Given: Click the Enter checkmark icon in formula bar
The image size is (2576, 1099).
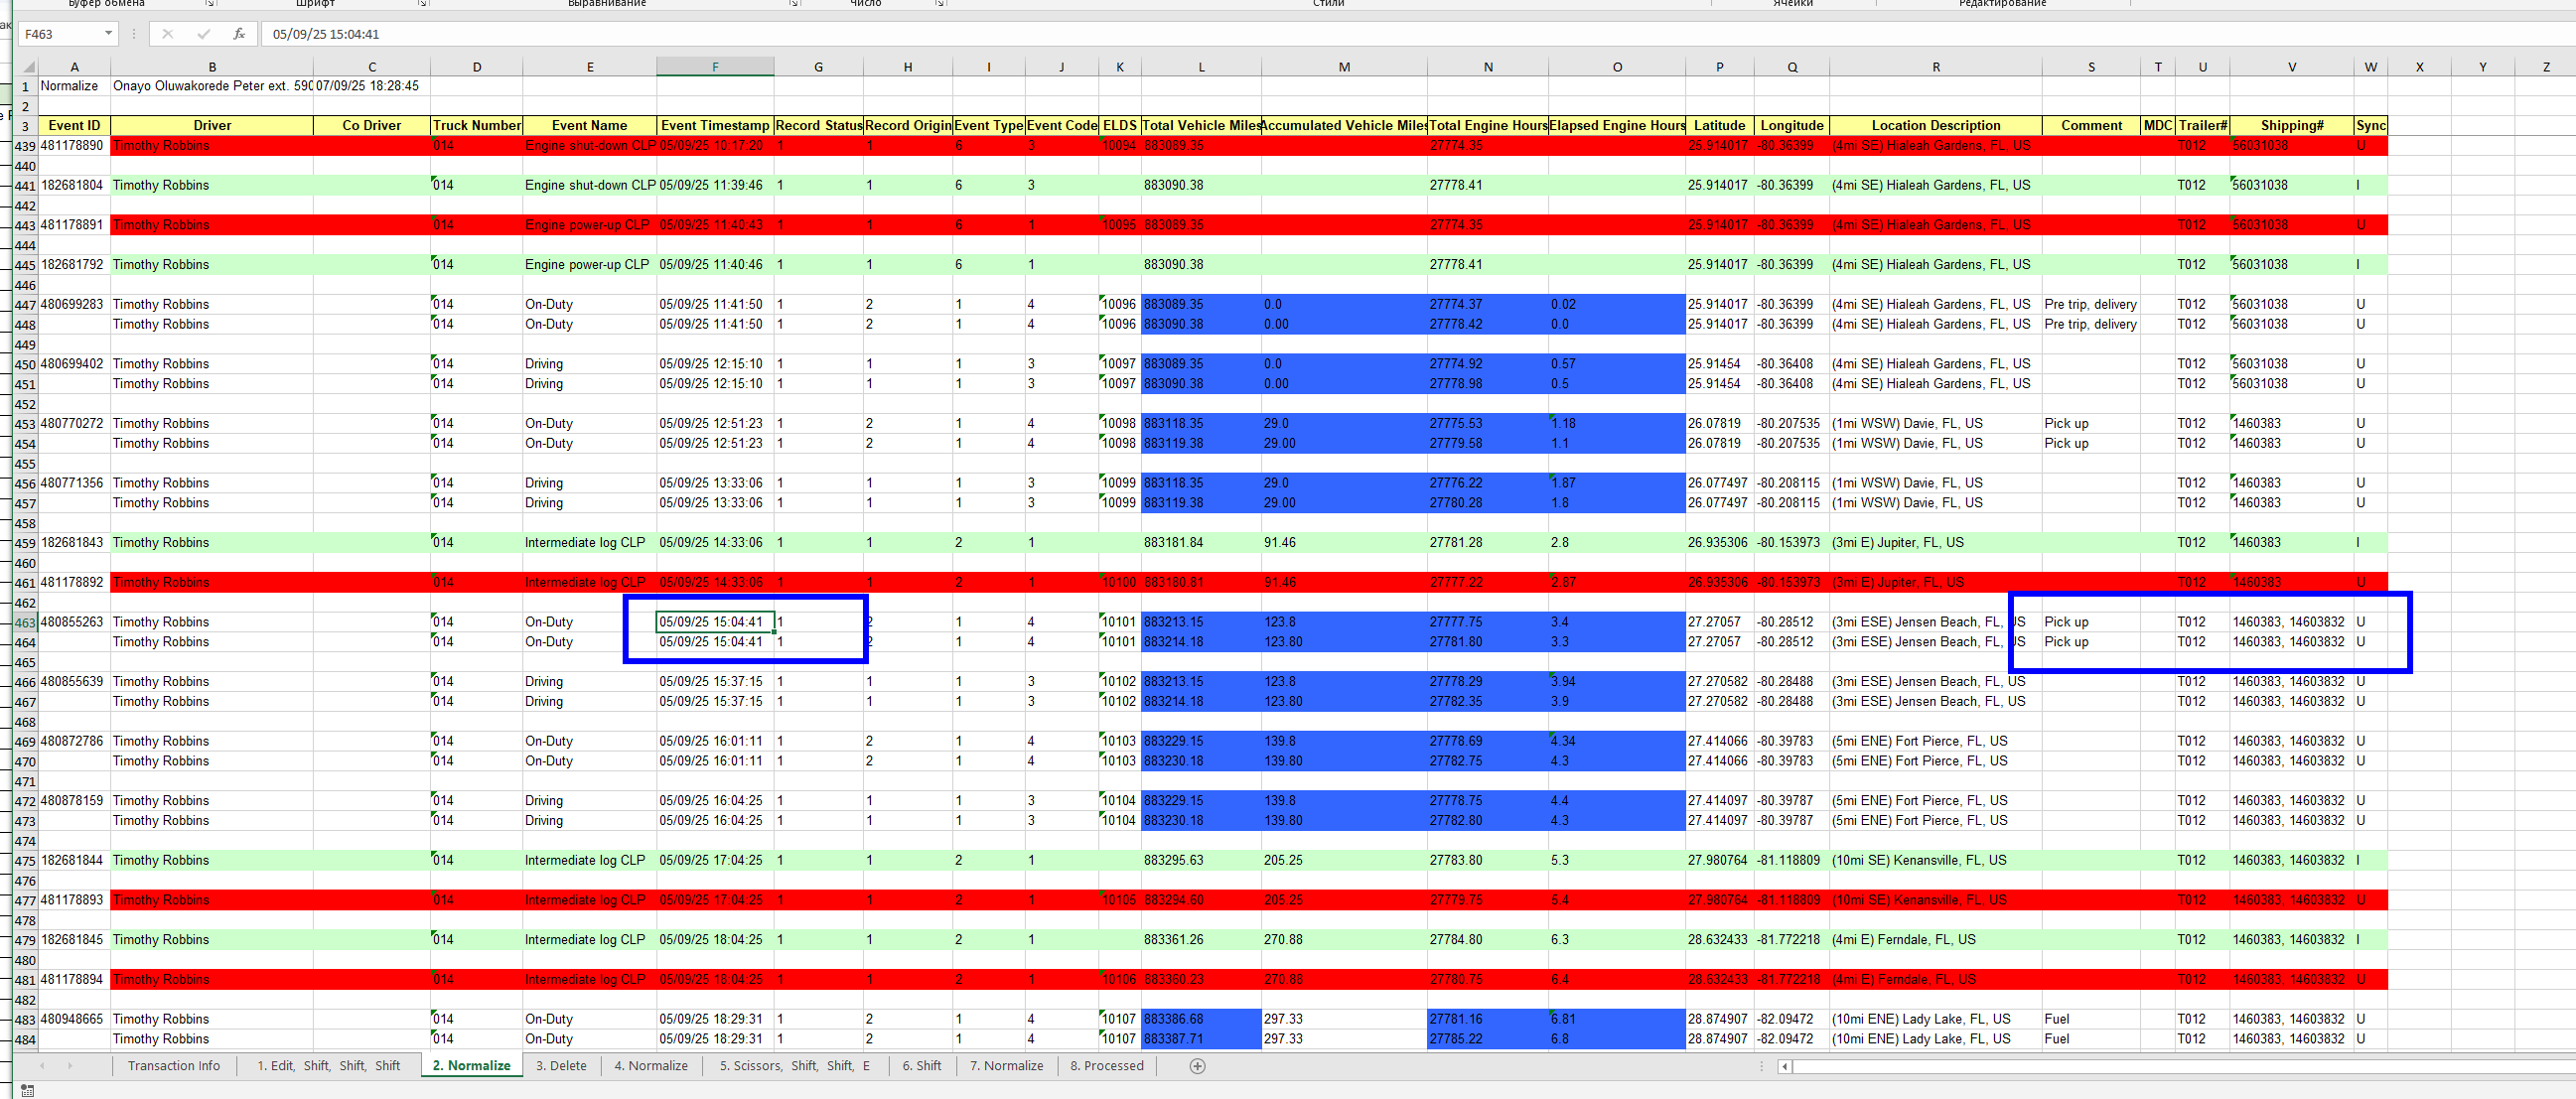Looking at the screenshot, I should pos(204,34).
